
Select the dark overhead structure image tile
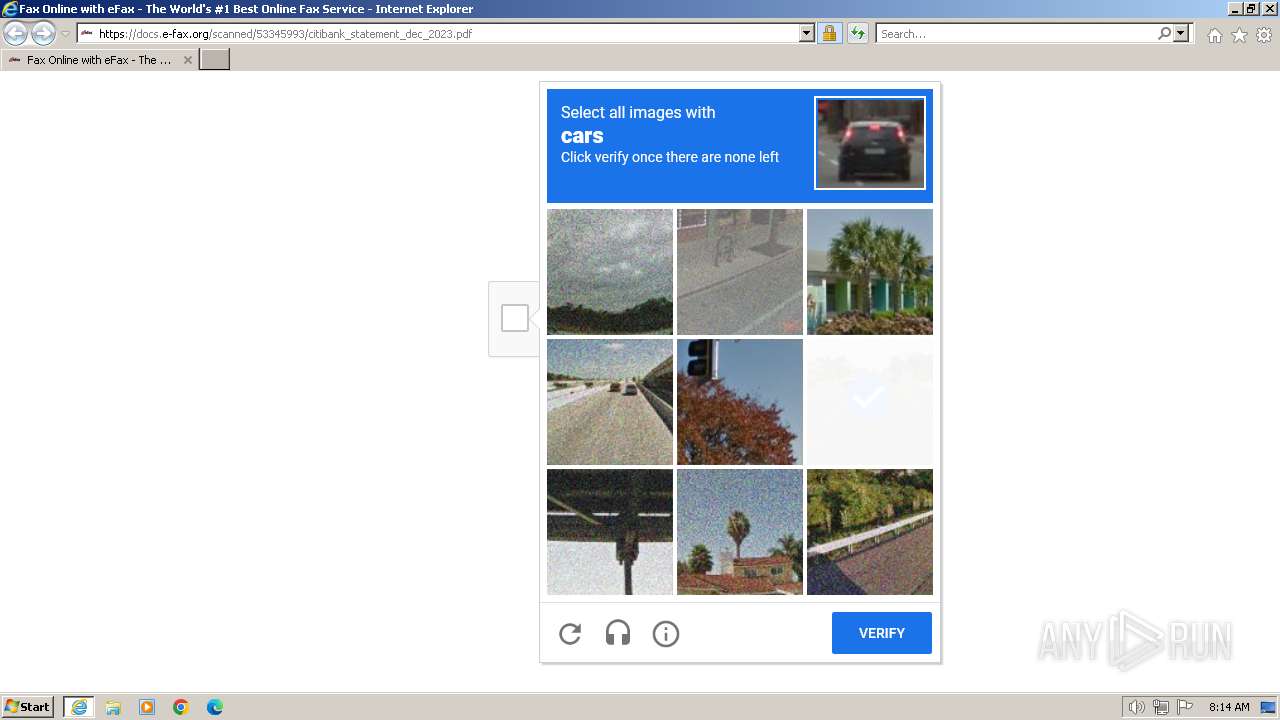(610, 532)
